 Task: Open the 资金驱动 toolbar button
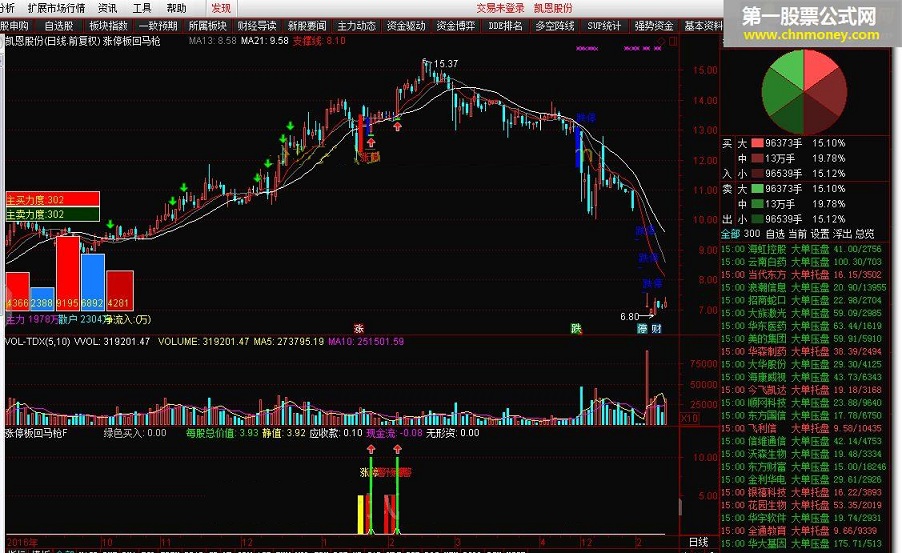pos(406,26)
